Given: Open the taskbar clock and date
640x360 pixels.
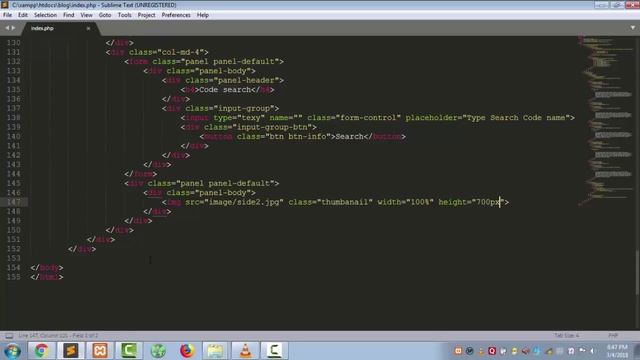Looking at the screenshot, I should tap(617, 351).
